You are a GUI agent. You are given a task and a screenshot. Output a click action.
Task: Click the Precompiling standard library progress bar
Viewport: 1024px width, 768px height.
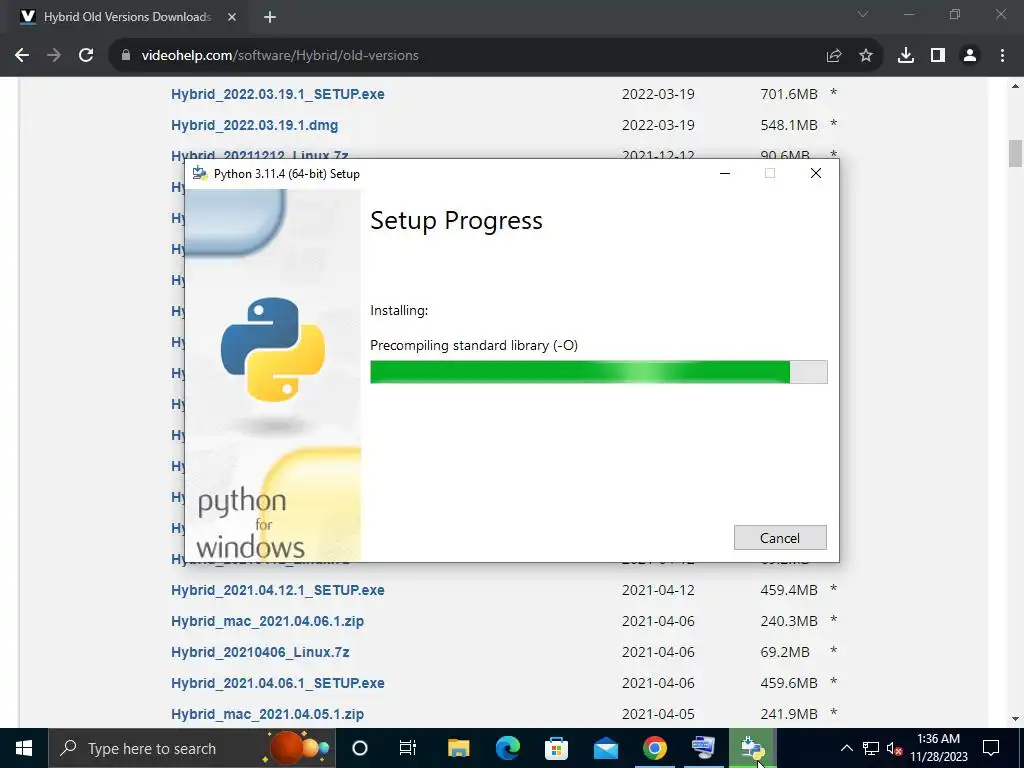(x=598, y=372)
